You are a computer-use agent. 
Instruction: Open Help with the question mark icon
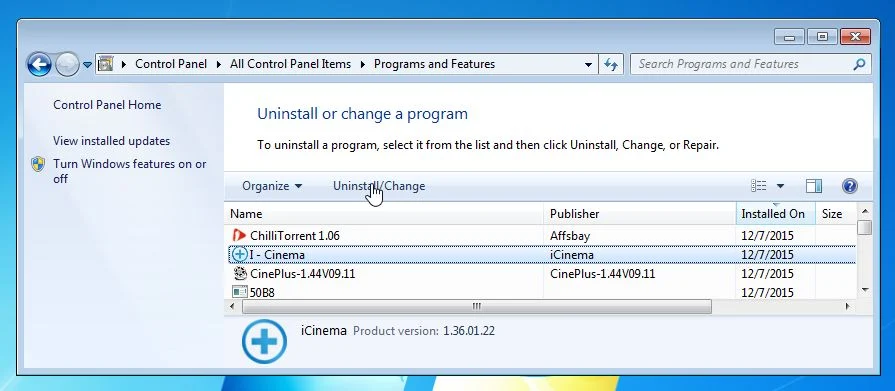pyautogui.click(x=849, y=186)
